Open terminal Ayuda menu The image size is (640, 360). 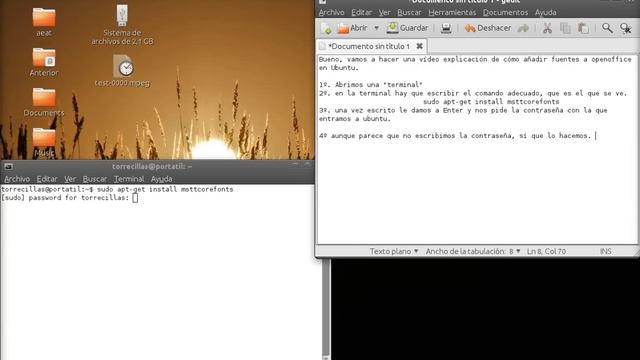(x=161, y=179)
